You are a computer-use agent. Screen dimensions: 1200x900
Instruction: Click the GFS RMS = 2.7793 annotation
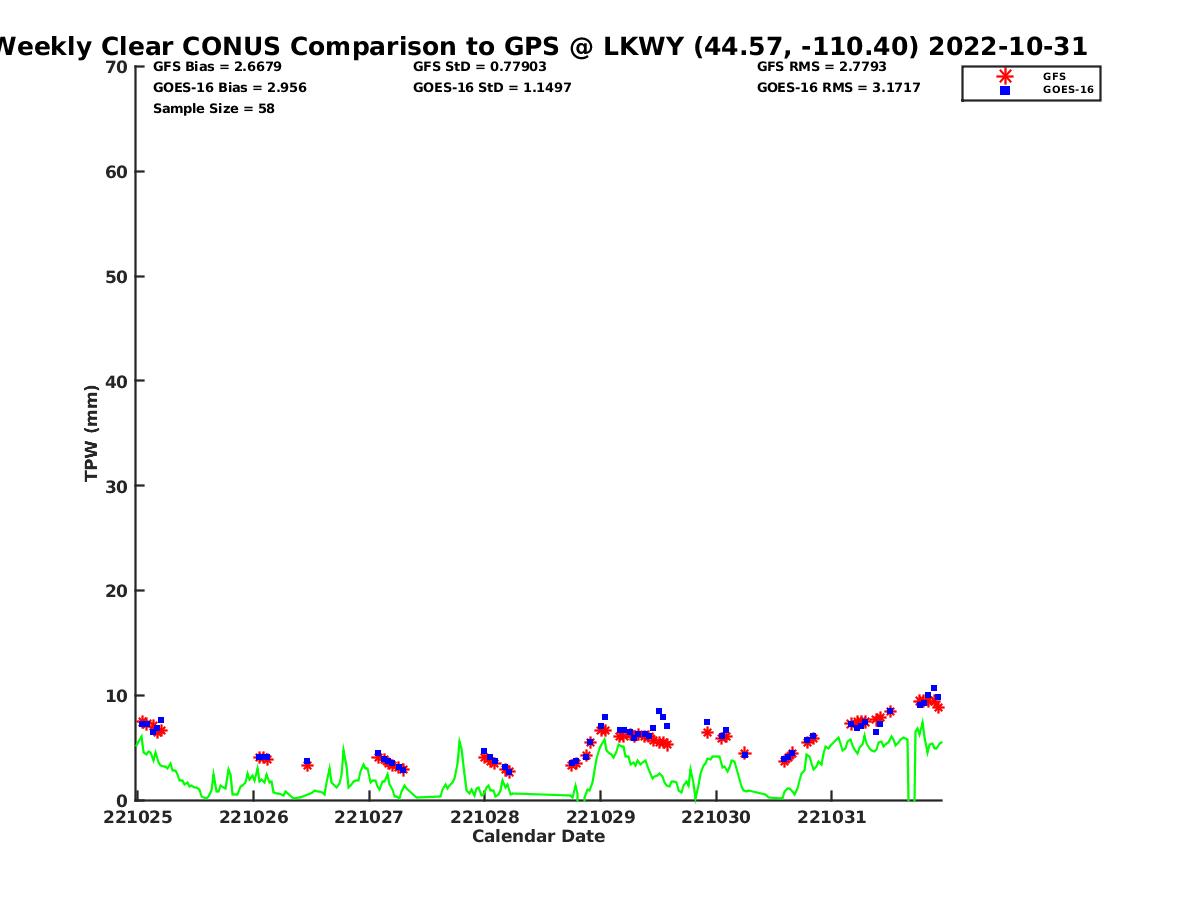coord(822,67)
